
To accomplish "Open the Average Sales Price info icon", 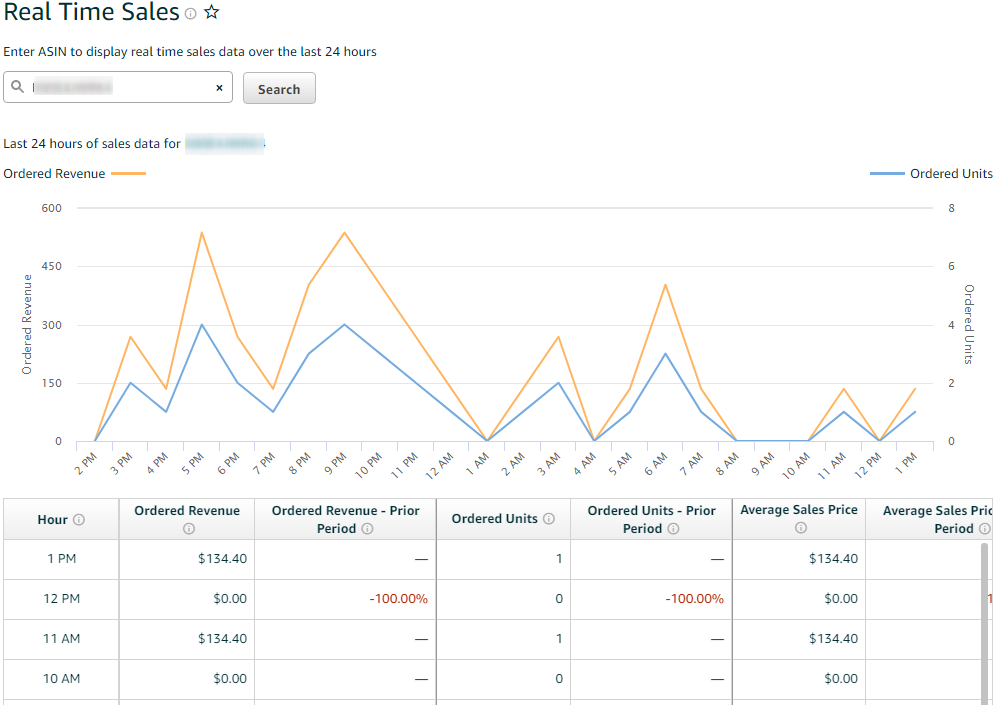I will (799, 529).
